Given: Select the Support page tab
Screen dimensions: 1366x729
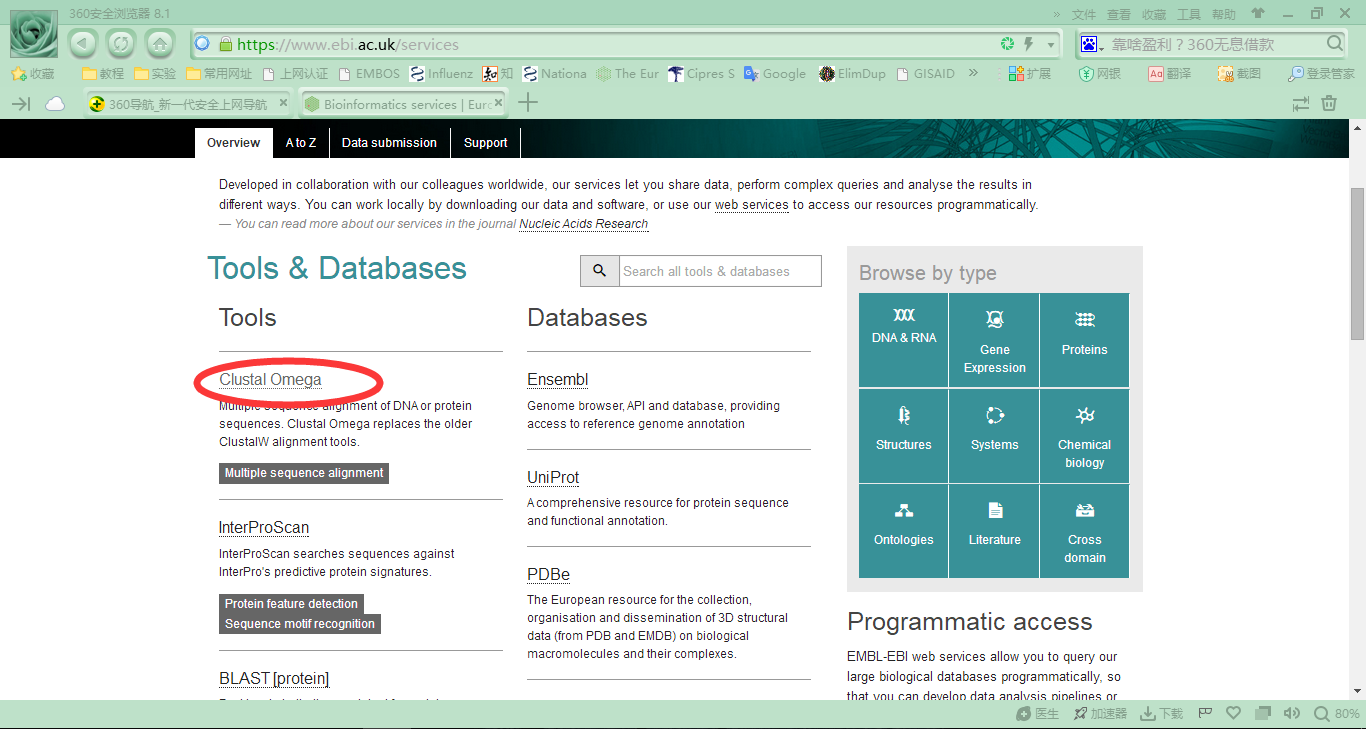Looking at the screenshot, I should 486,143.
